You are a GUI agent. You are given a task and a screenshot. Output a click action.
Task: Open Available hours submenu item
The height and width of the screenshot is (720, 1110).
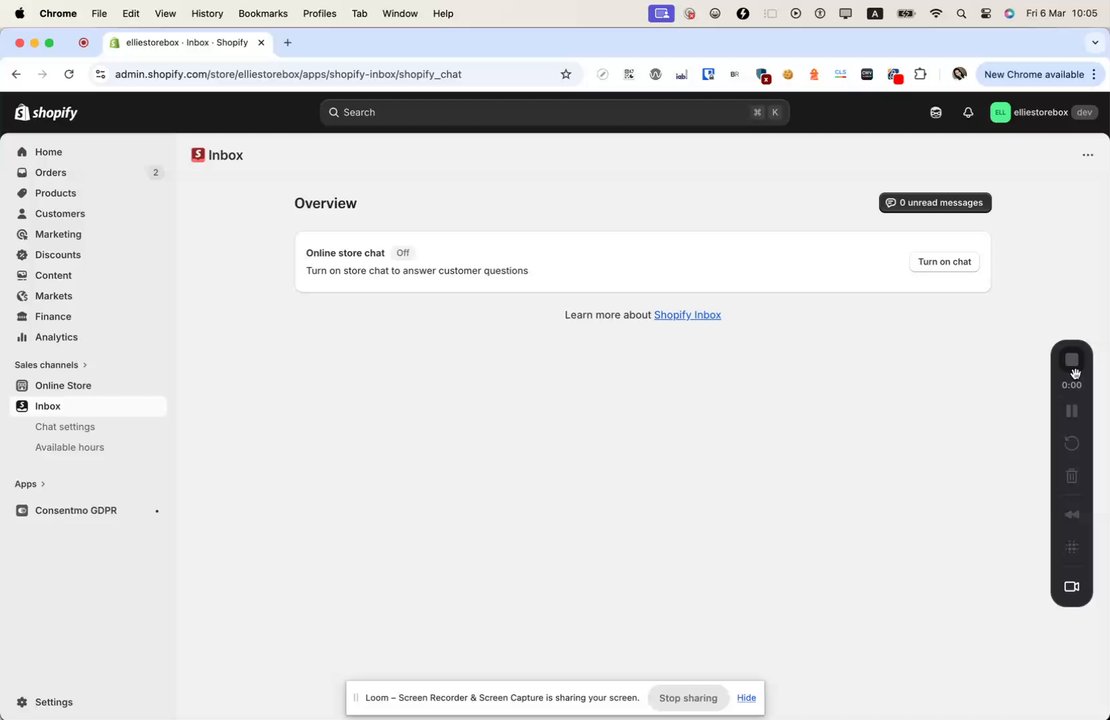(69, 447)
